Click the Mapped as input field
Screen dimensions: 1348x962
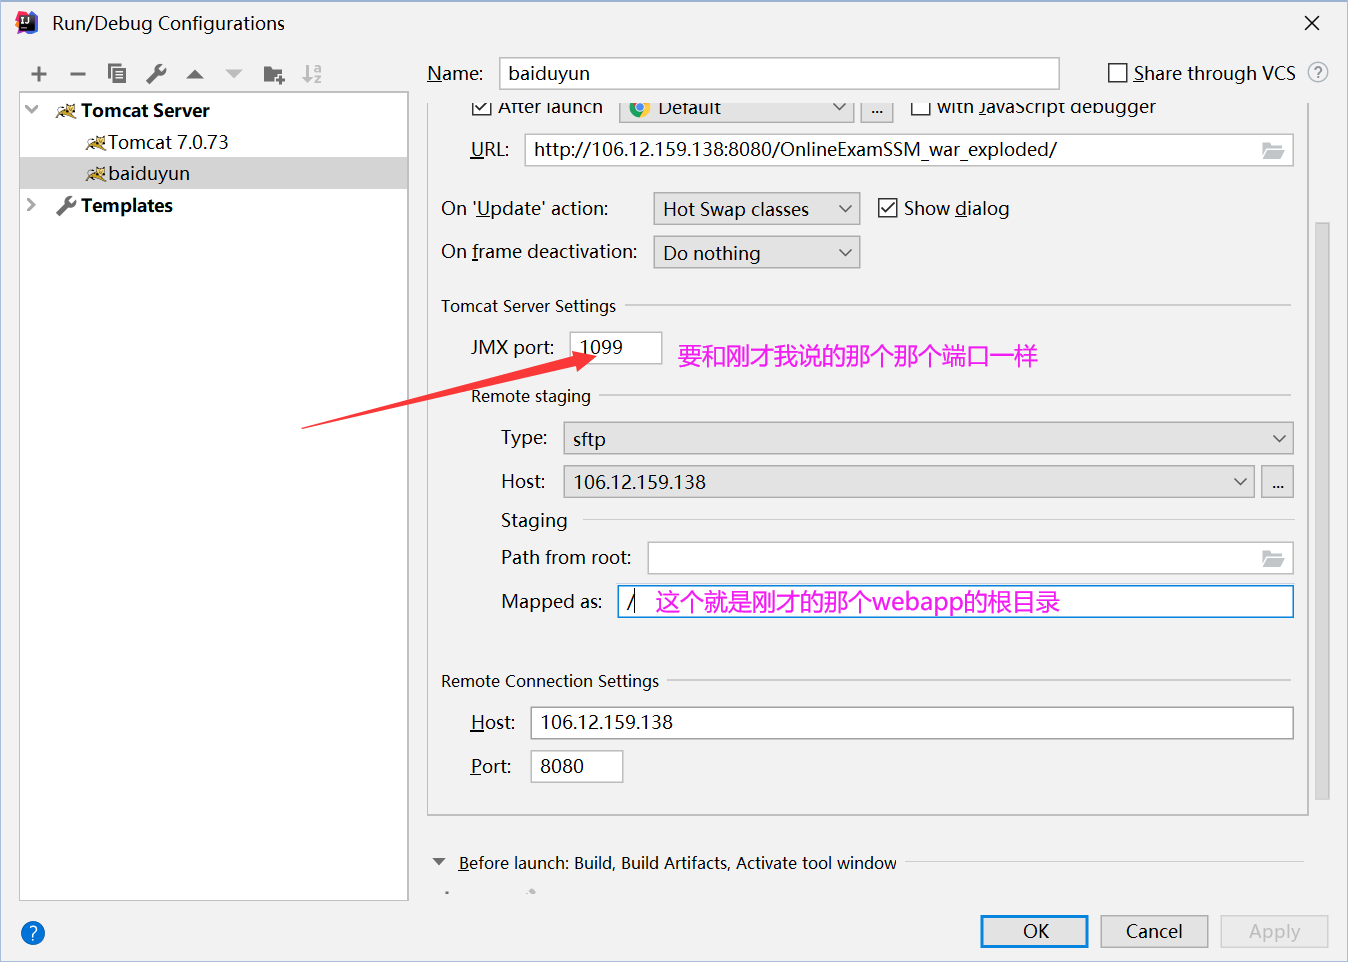[955, 601]
